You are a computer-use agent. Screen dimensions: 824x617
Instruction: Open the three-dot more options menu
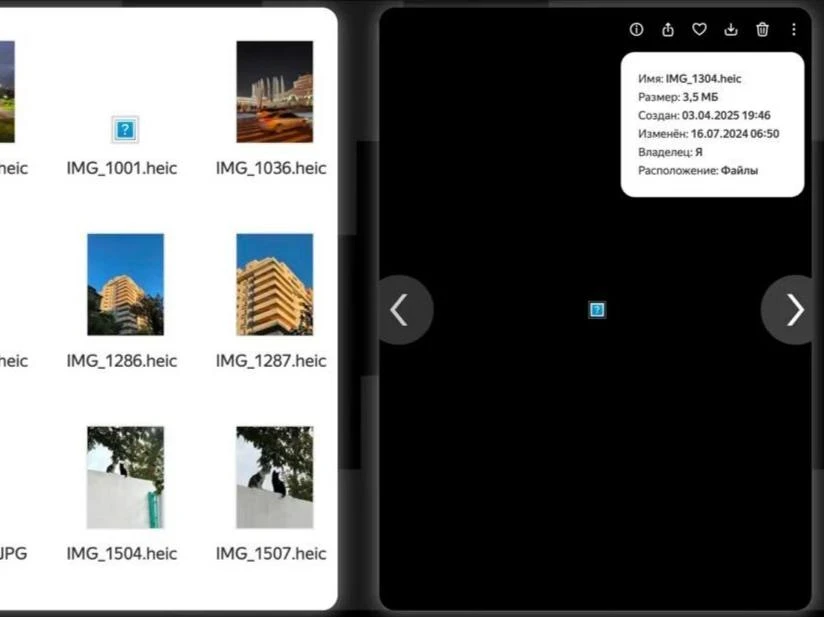(x=794, y=29)
